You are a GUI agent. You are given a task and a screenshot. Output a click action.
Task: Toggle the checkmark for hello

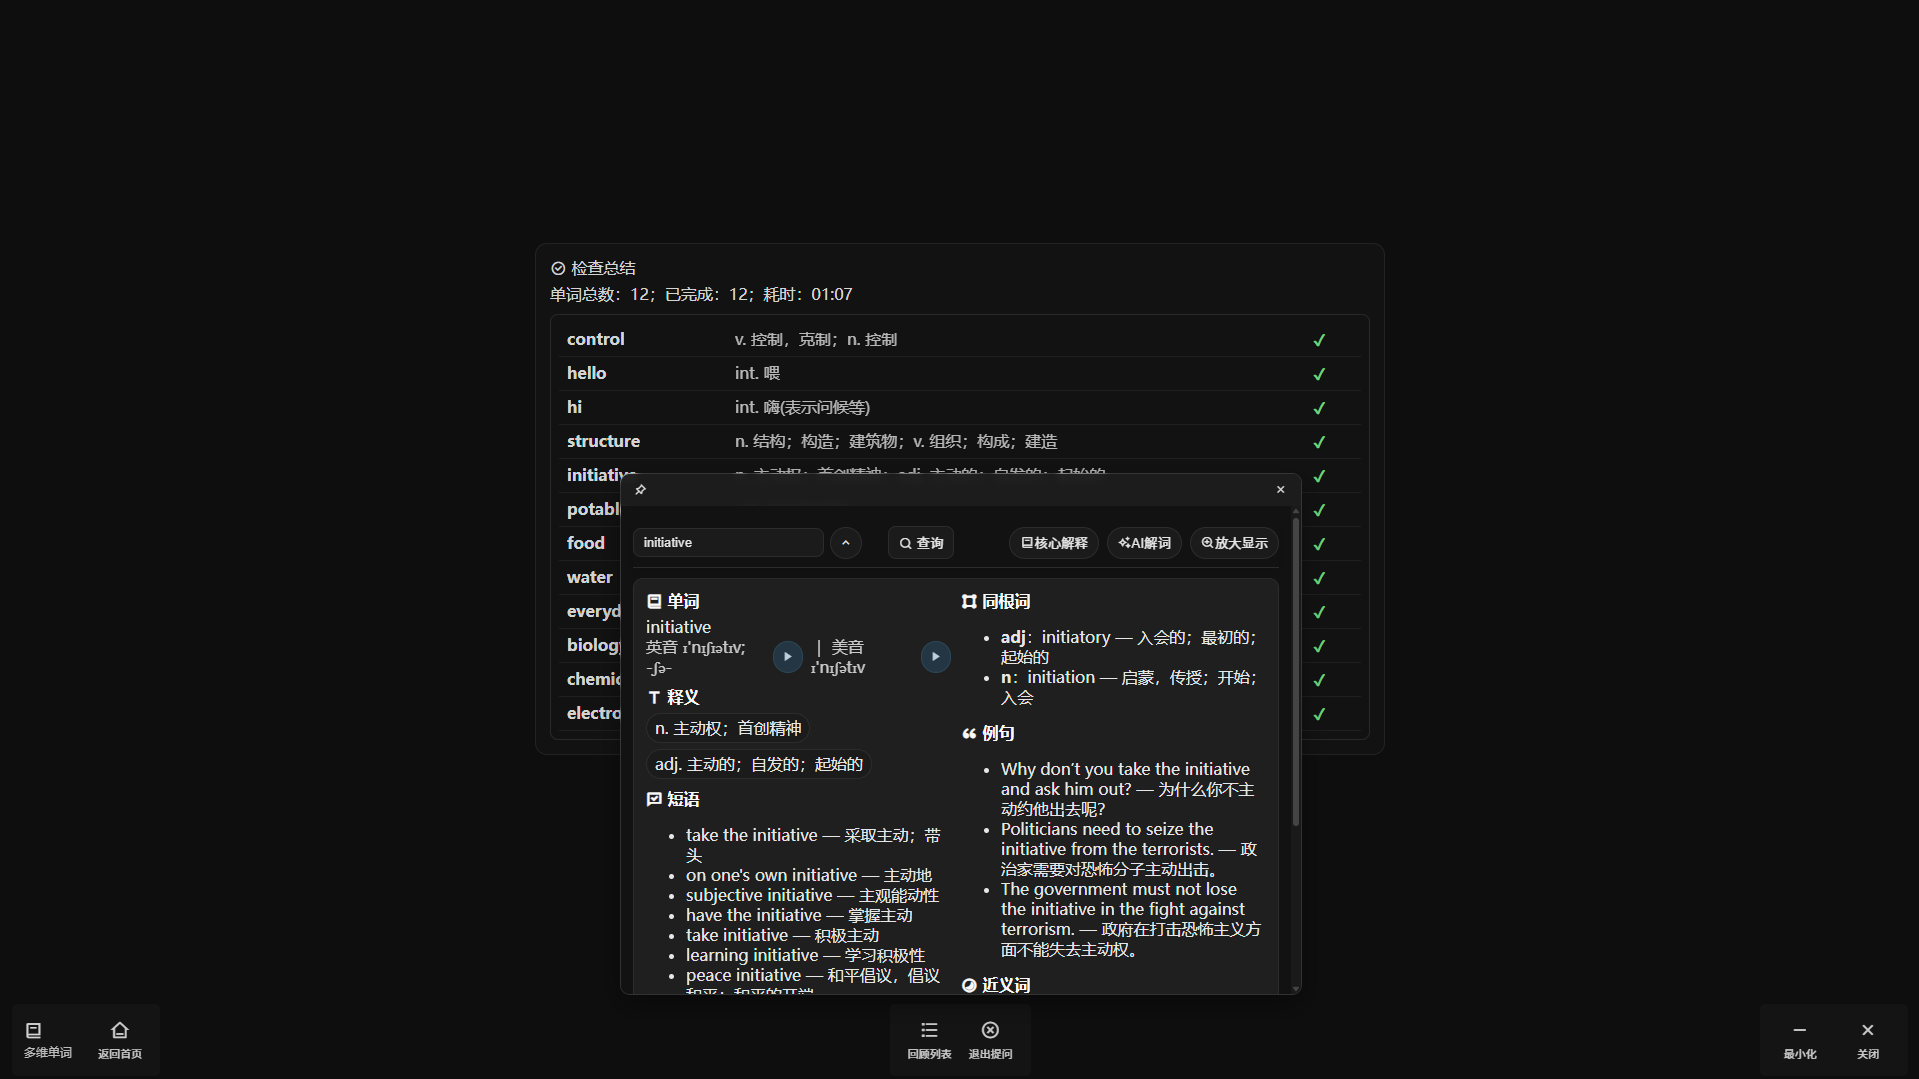tap(1319, 374)
